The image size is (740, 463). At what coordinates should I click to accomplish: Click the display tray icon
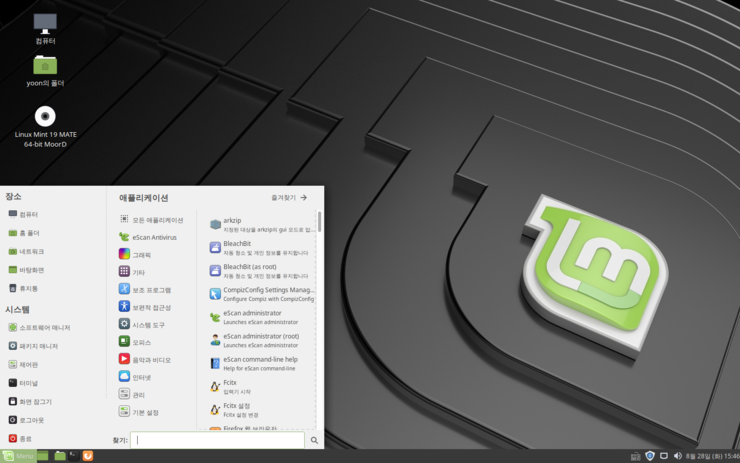pyautogui.click(x=664, y=456)
